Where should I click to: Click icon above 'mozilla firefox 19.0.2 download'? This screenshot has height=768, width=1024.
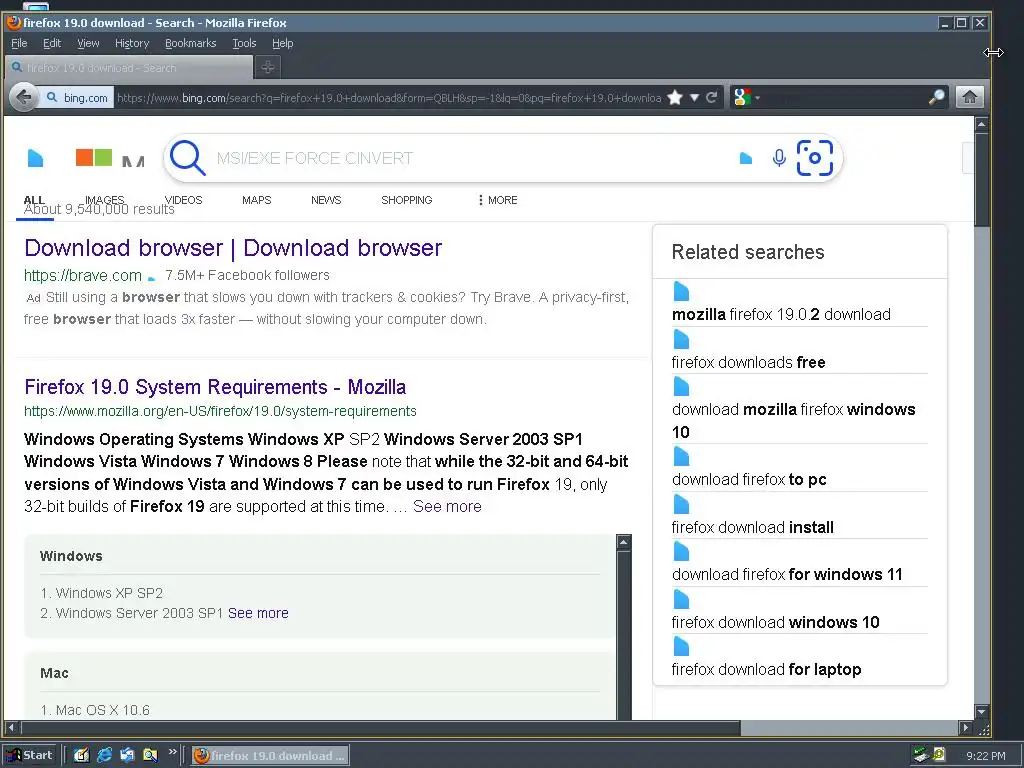(x=681, y=291)
